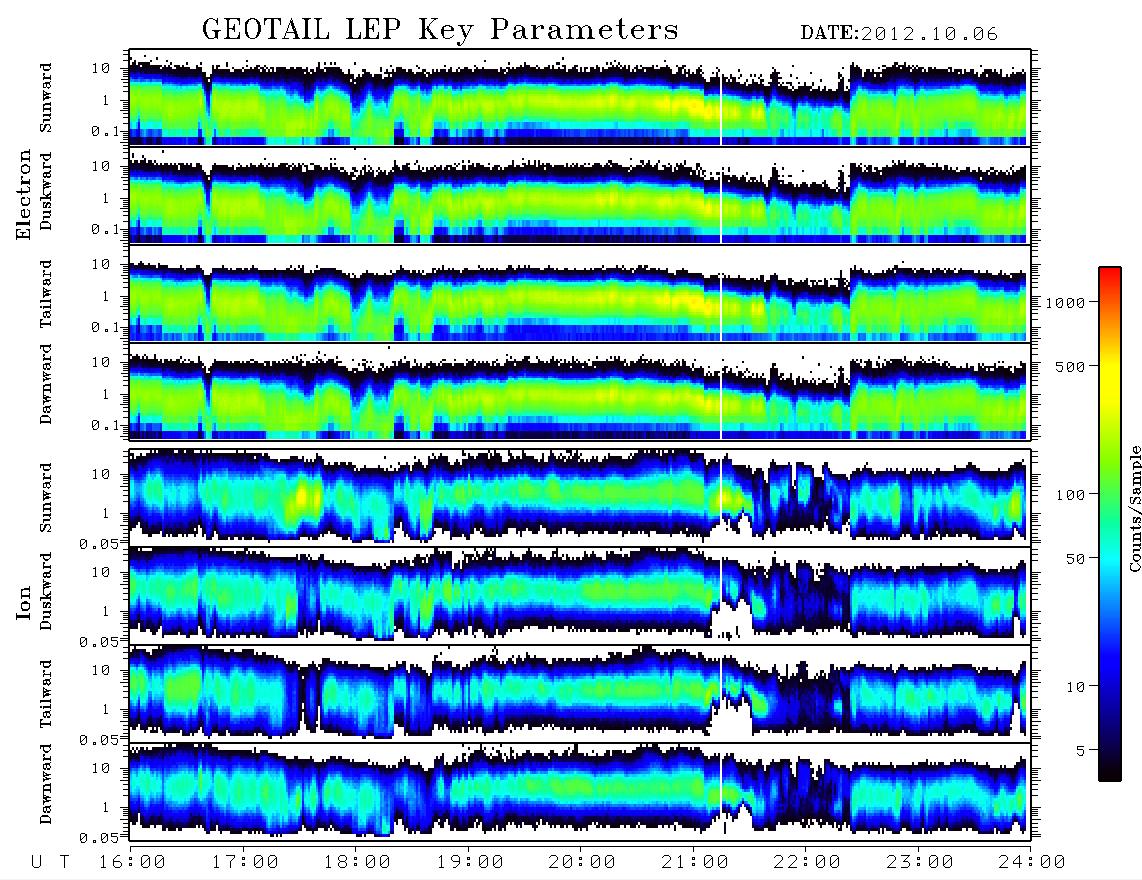Click the Ion Duskward spectrogram plot
The image size is (1142, 880).
pos(580,595)
